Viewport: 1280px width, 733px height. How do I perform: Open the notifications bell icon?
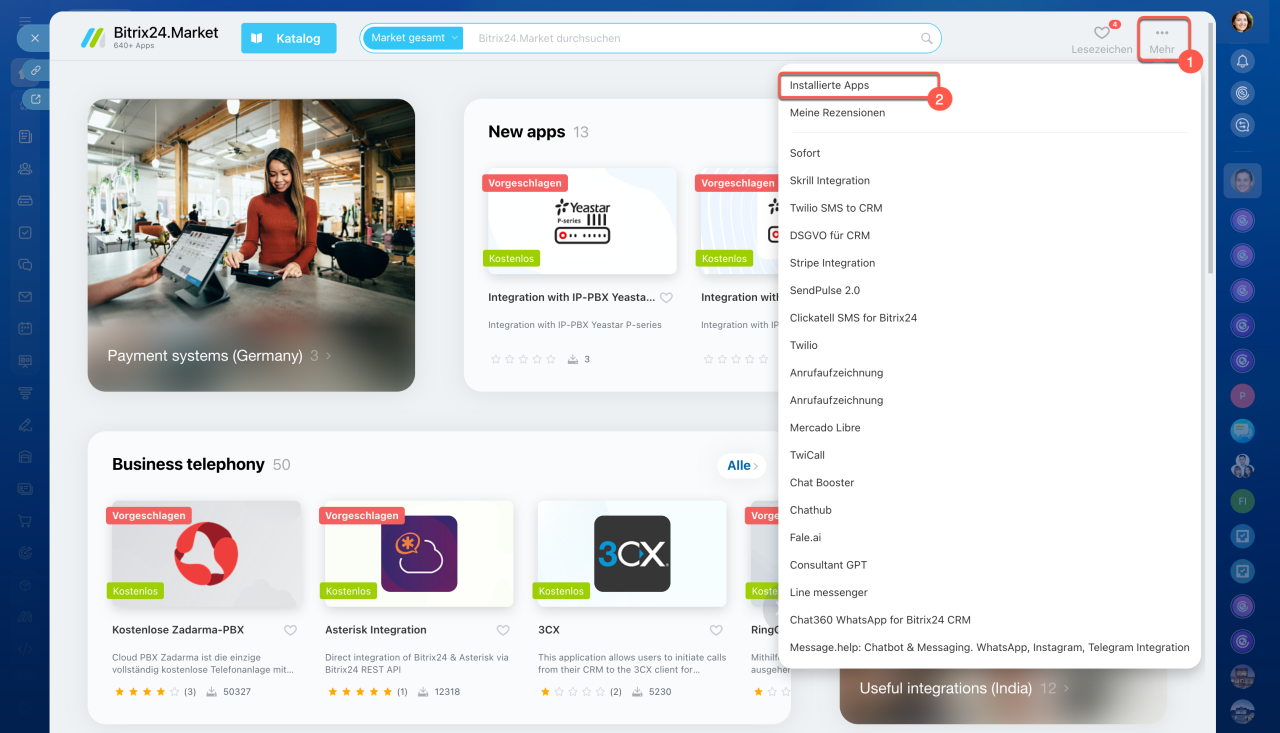click(x=1242, y=62)
